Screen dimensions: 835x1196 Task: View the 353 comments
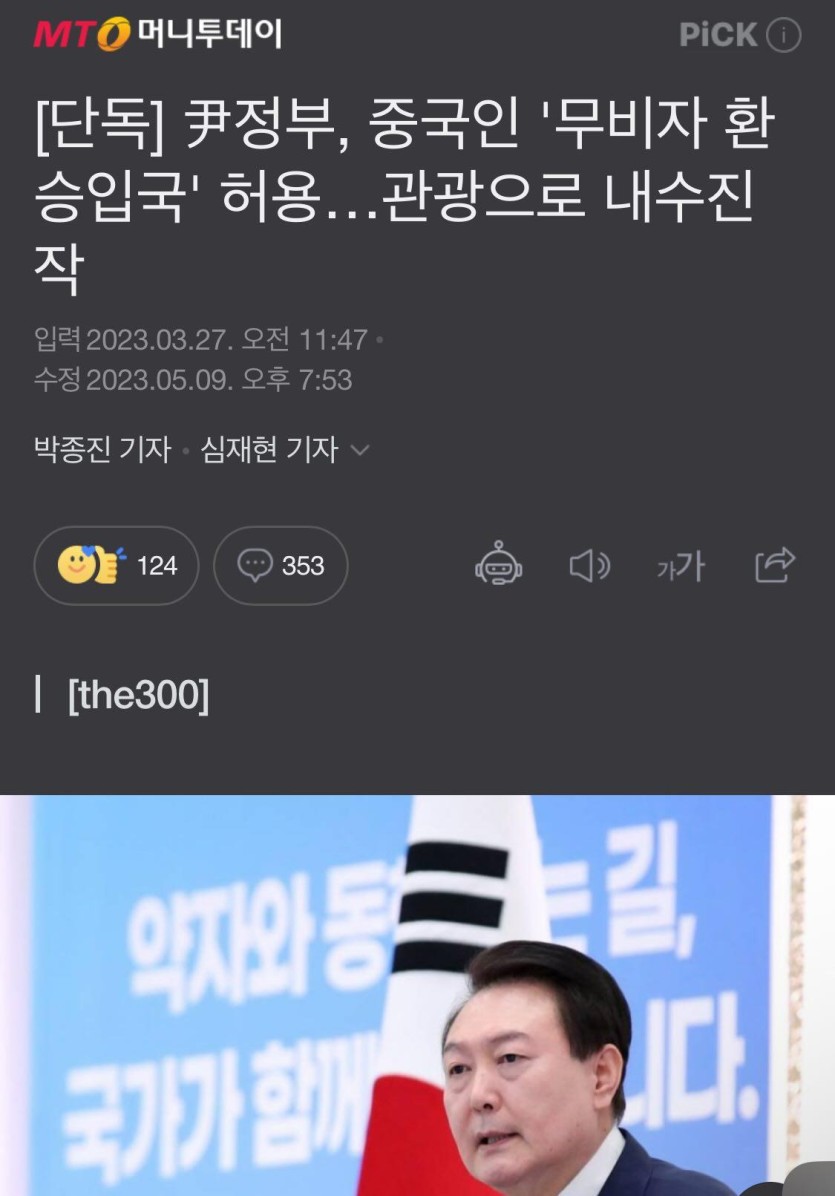click(x=281, y=565)
